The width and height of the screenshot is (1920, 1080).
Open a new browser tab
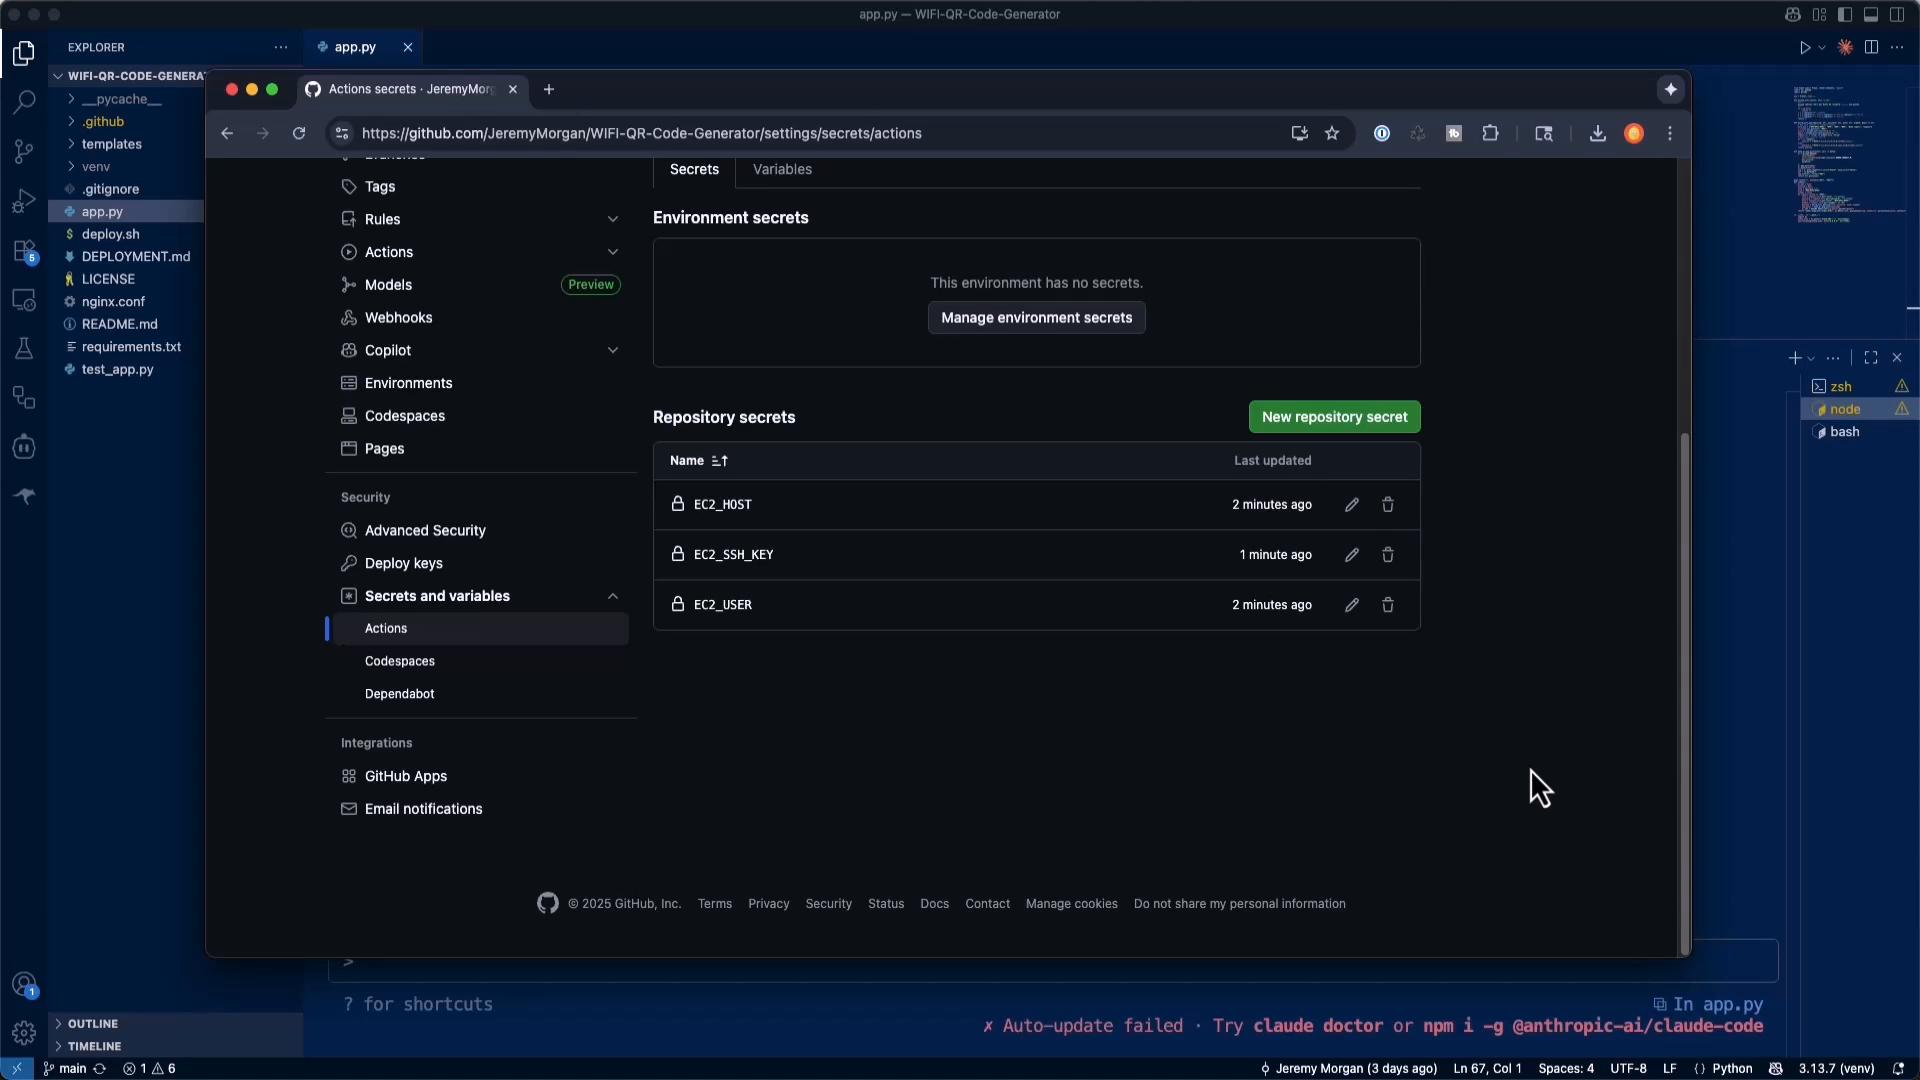click(x=548, y=89)
